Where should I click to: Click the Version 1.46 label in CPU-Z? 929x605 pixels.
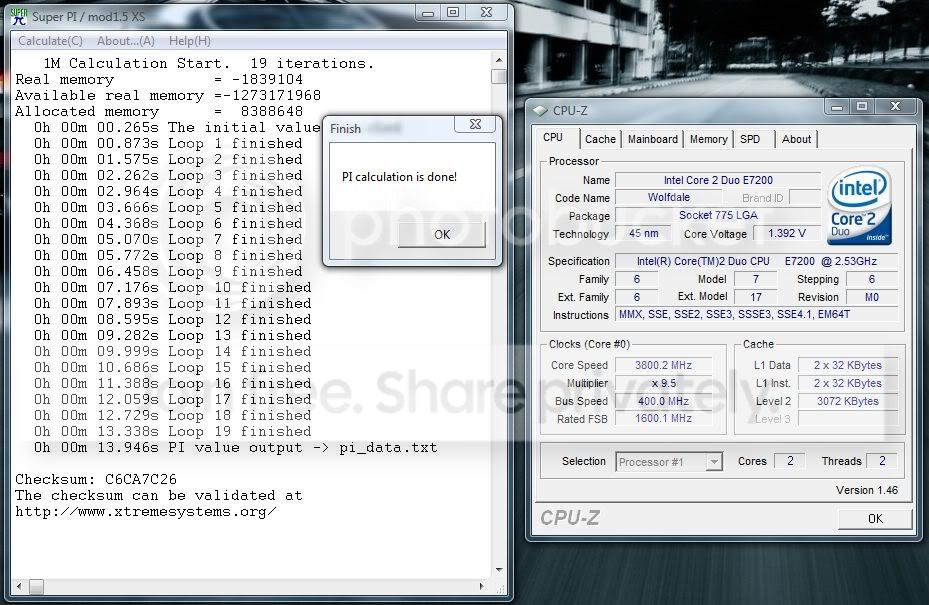pos(867,490)
